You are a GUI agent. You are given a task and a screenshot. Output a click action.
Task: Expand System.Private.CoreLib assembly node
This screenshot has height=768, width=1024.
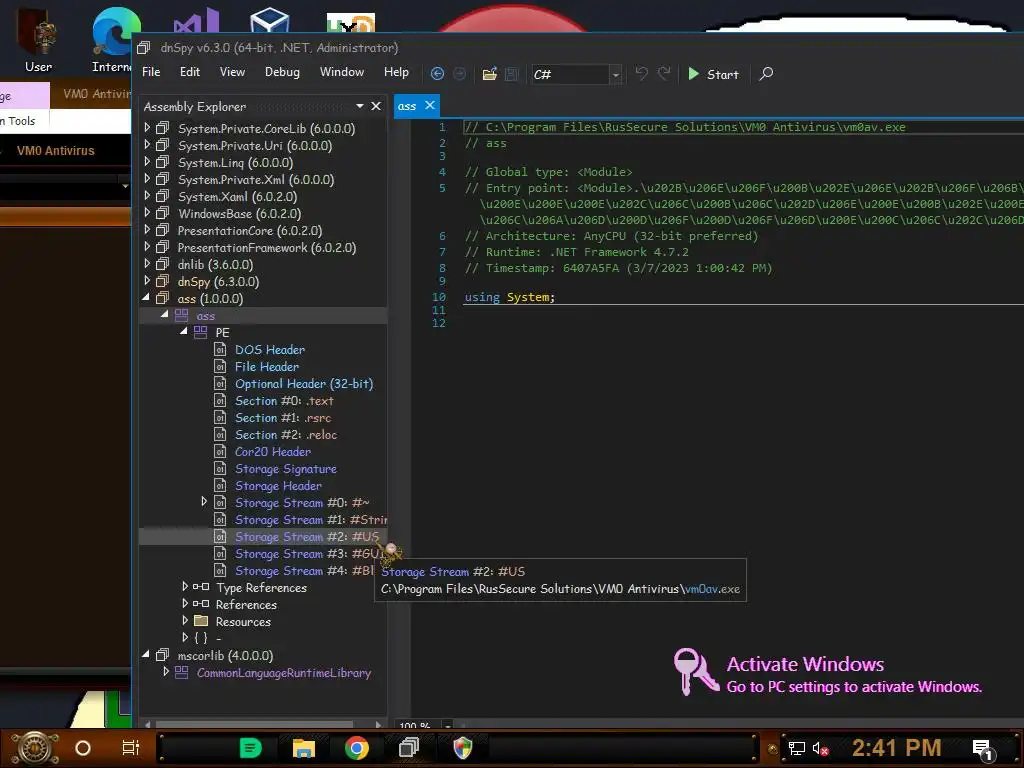click(x=148, y=128)
